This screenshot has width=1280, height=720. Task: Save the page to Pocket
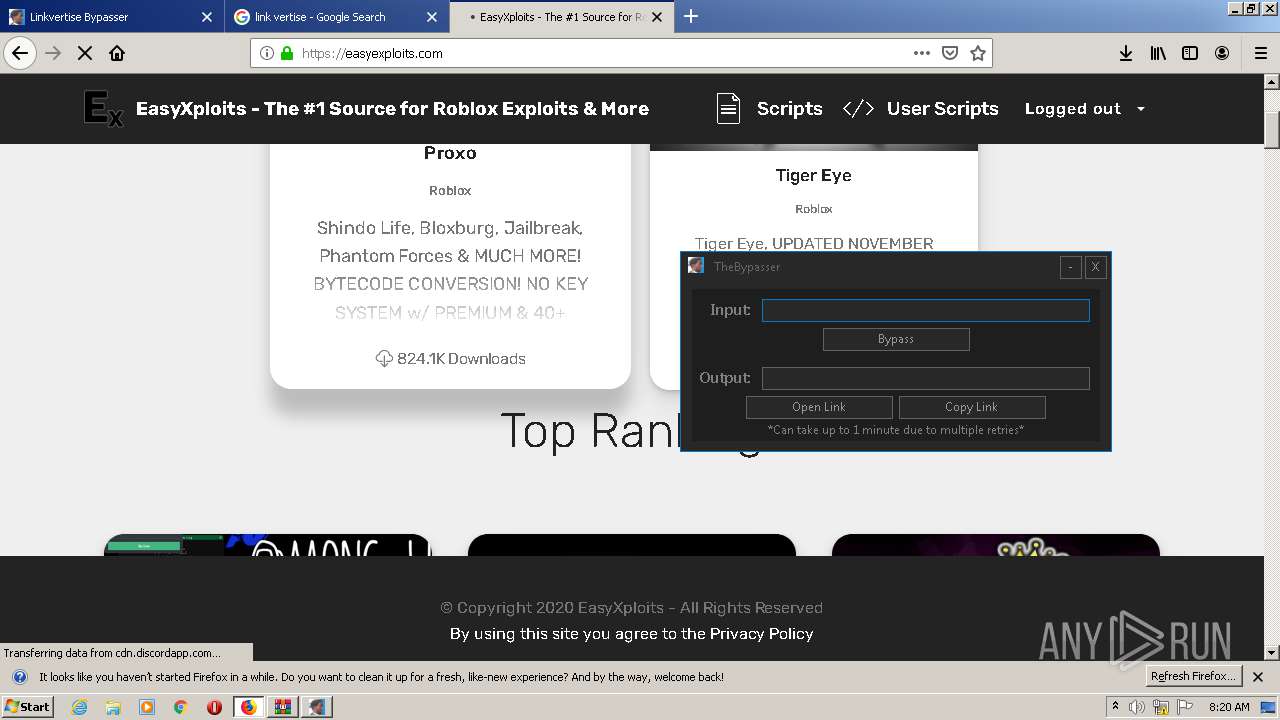point(950,53)
